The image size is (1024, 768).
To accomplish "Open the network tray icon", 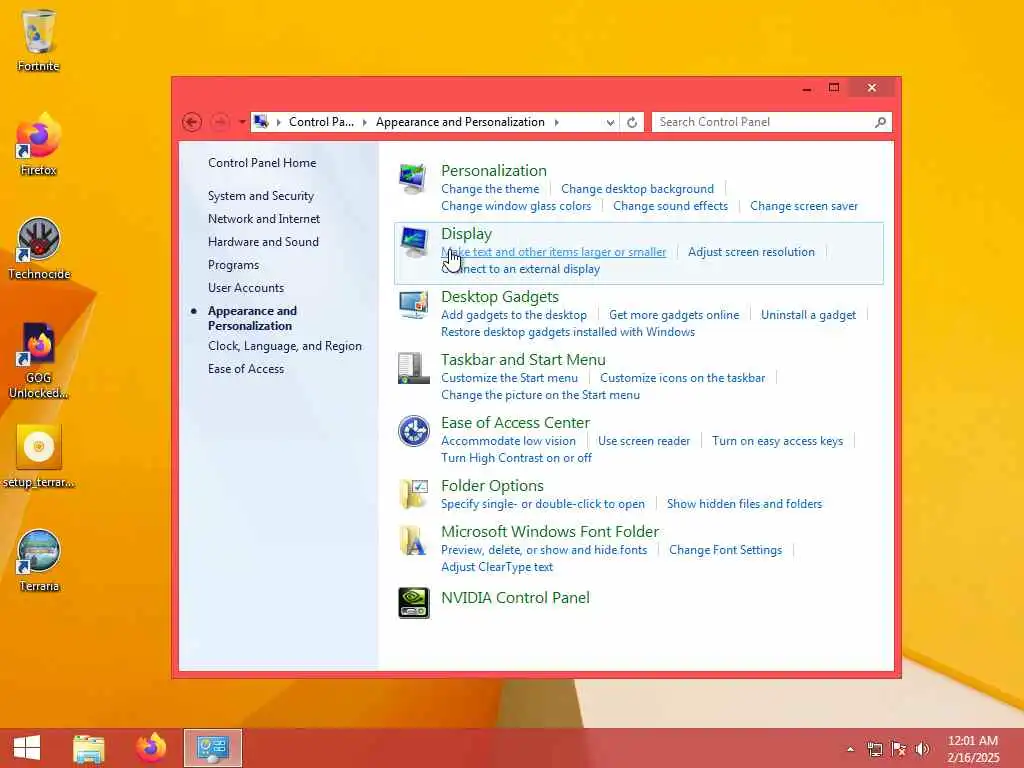I will [x=874, y=749].
